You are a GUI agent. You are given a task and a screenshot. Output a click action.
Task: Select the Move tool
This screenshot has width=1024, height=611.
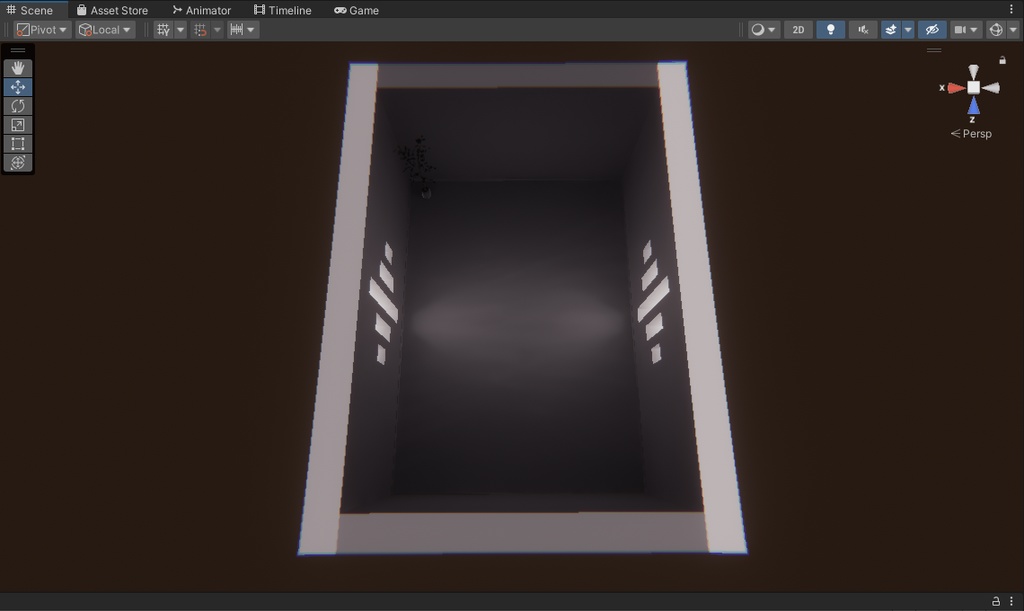click(18, 87)
